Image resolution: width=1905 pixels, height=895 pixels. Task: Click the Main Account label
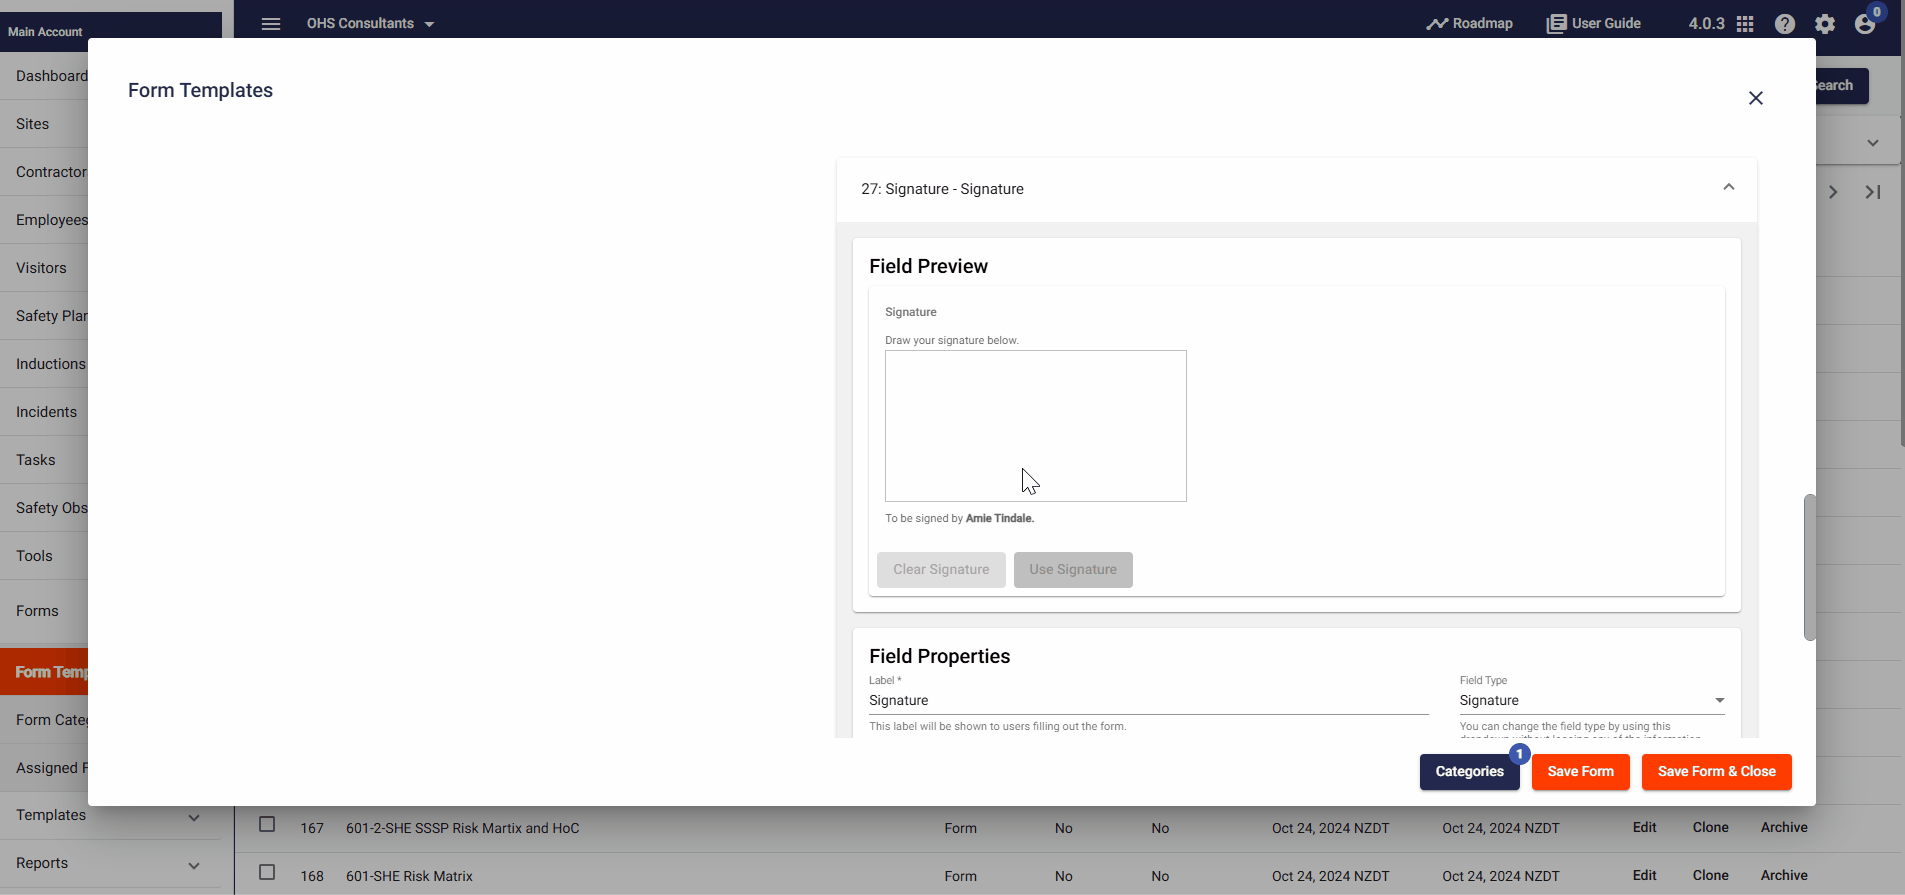click(x=45, y=32)
